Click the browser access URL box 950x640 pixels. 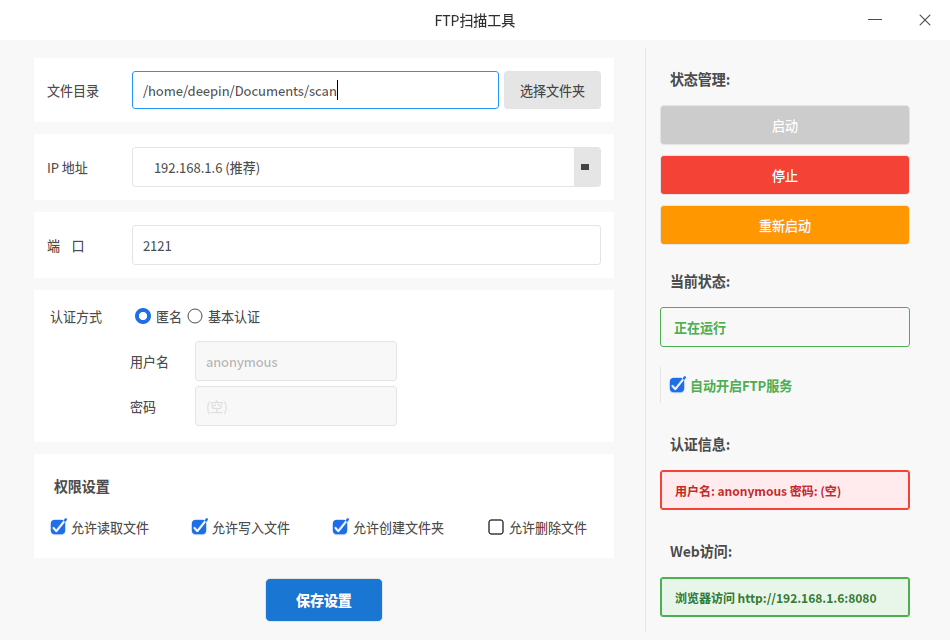[785, 598]
